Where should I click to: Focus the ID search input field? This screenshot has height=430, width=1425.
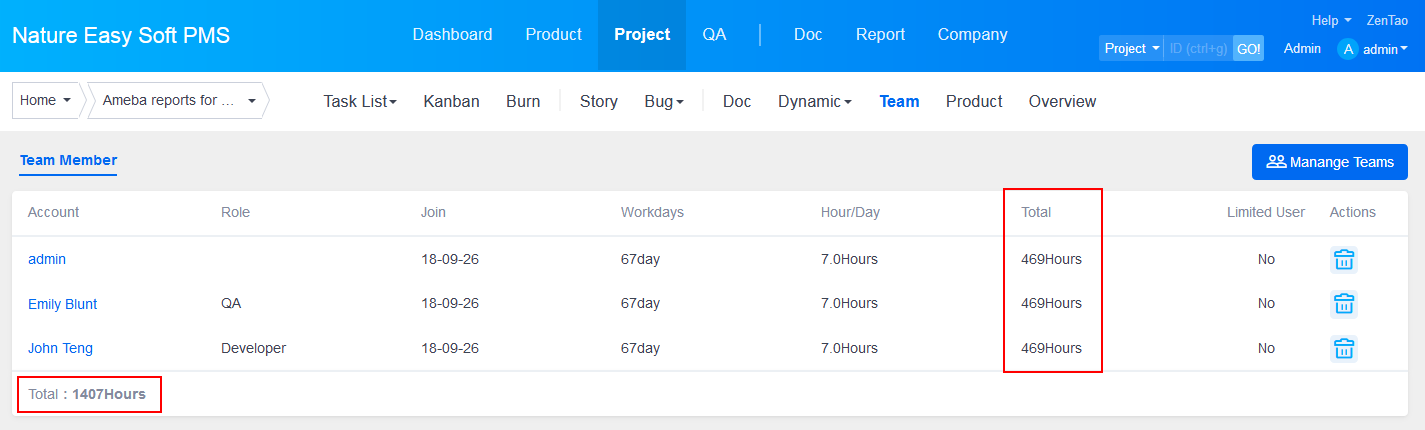[1198, 49]
